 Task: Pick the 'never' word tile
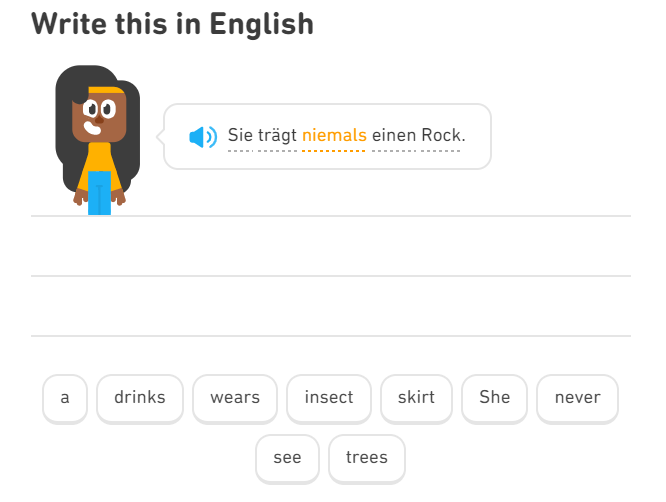[577, 398]
